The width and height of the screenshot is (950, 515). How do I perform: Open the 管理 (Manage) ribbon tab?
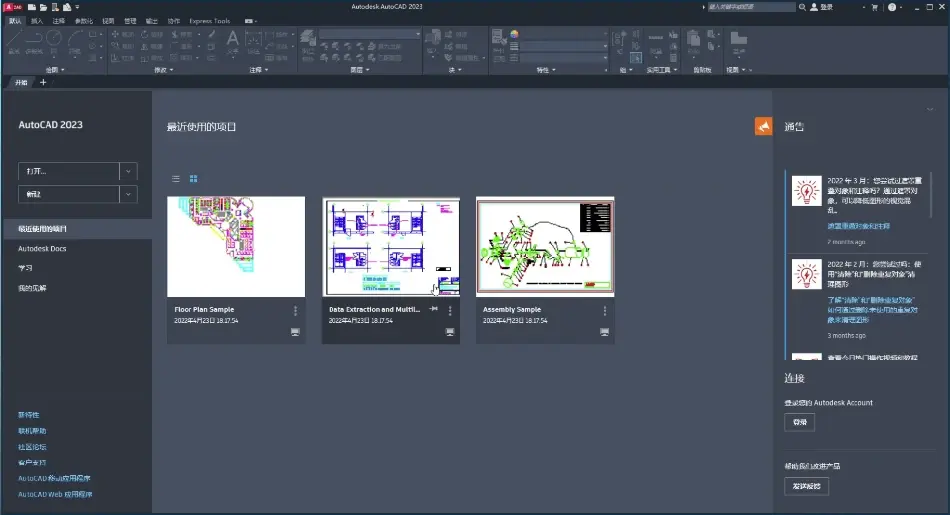pos(130,21)
